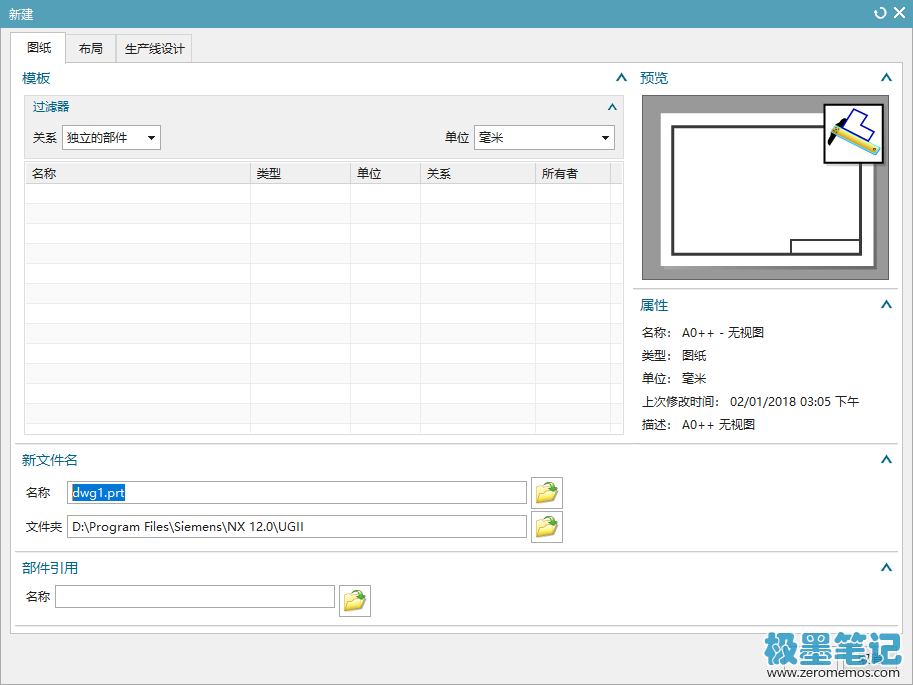Screen dimensions: 913x685
Task: Click browse folder icon next to 文件夹 path
Action: coord(546,526)
